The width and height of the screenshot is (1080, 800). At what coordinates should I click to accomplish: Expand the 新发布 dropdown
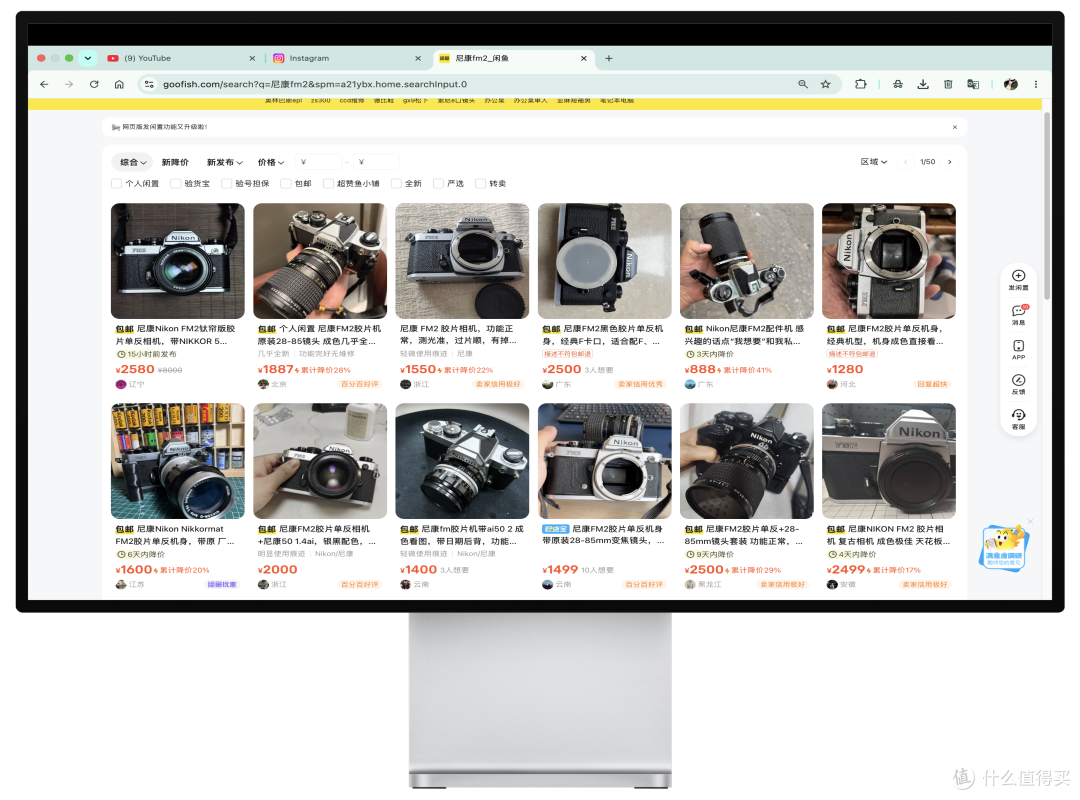click(x=225, y=162)
